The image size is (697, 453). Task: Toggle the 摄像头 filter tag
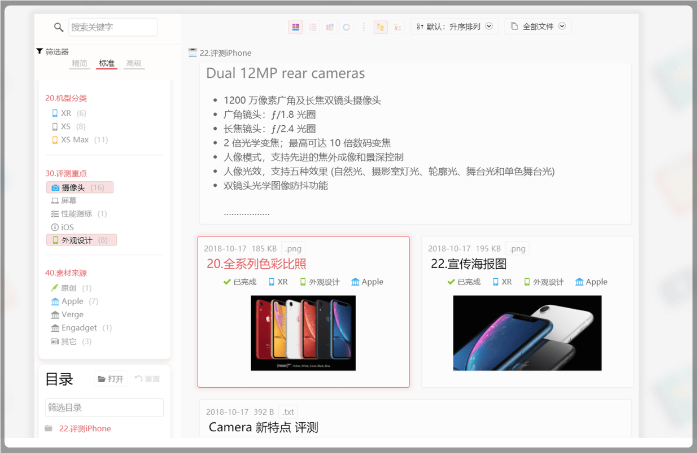(80, 188)
